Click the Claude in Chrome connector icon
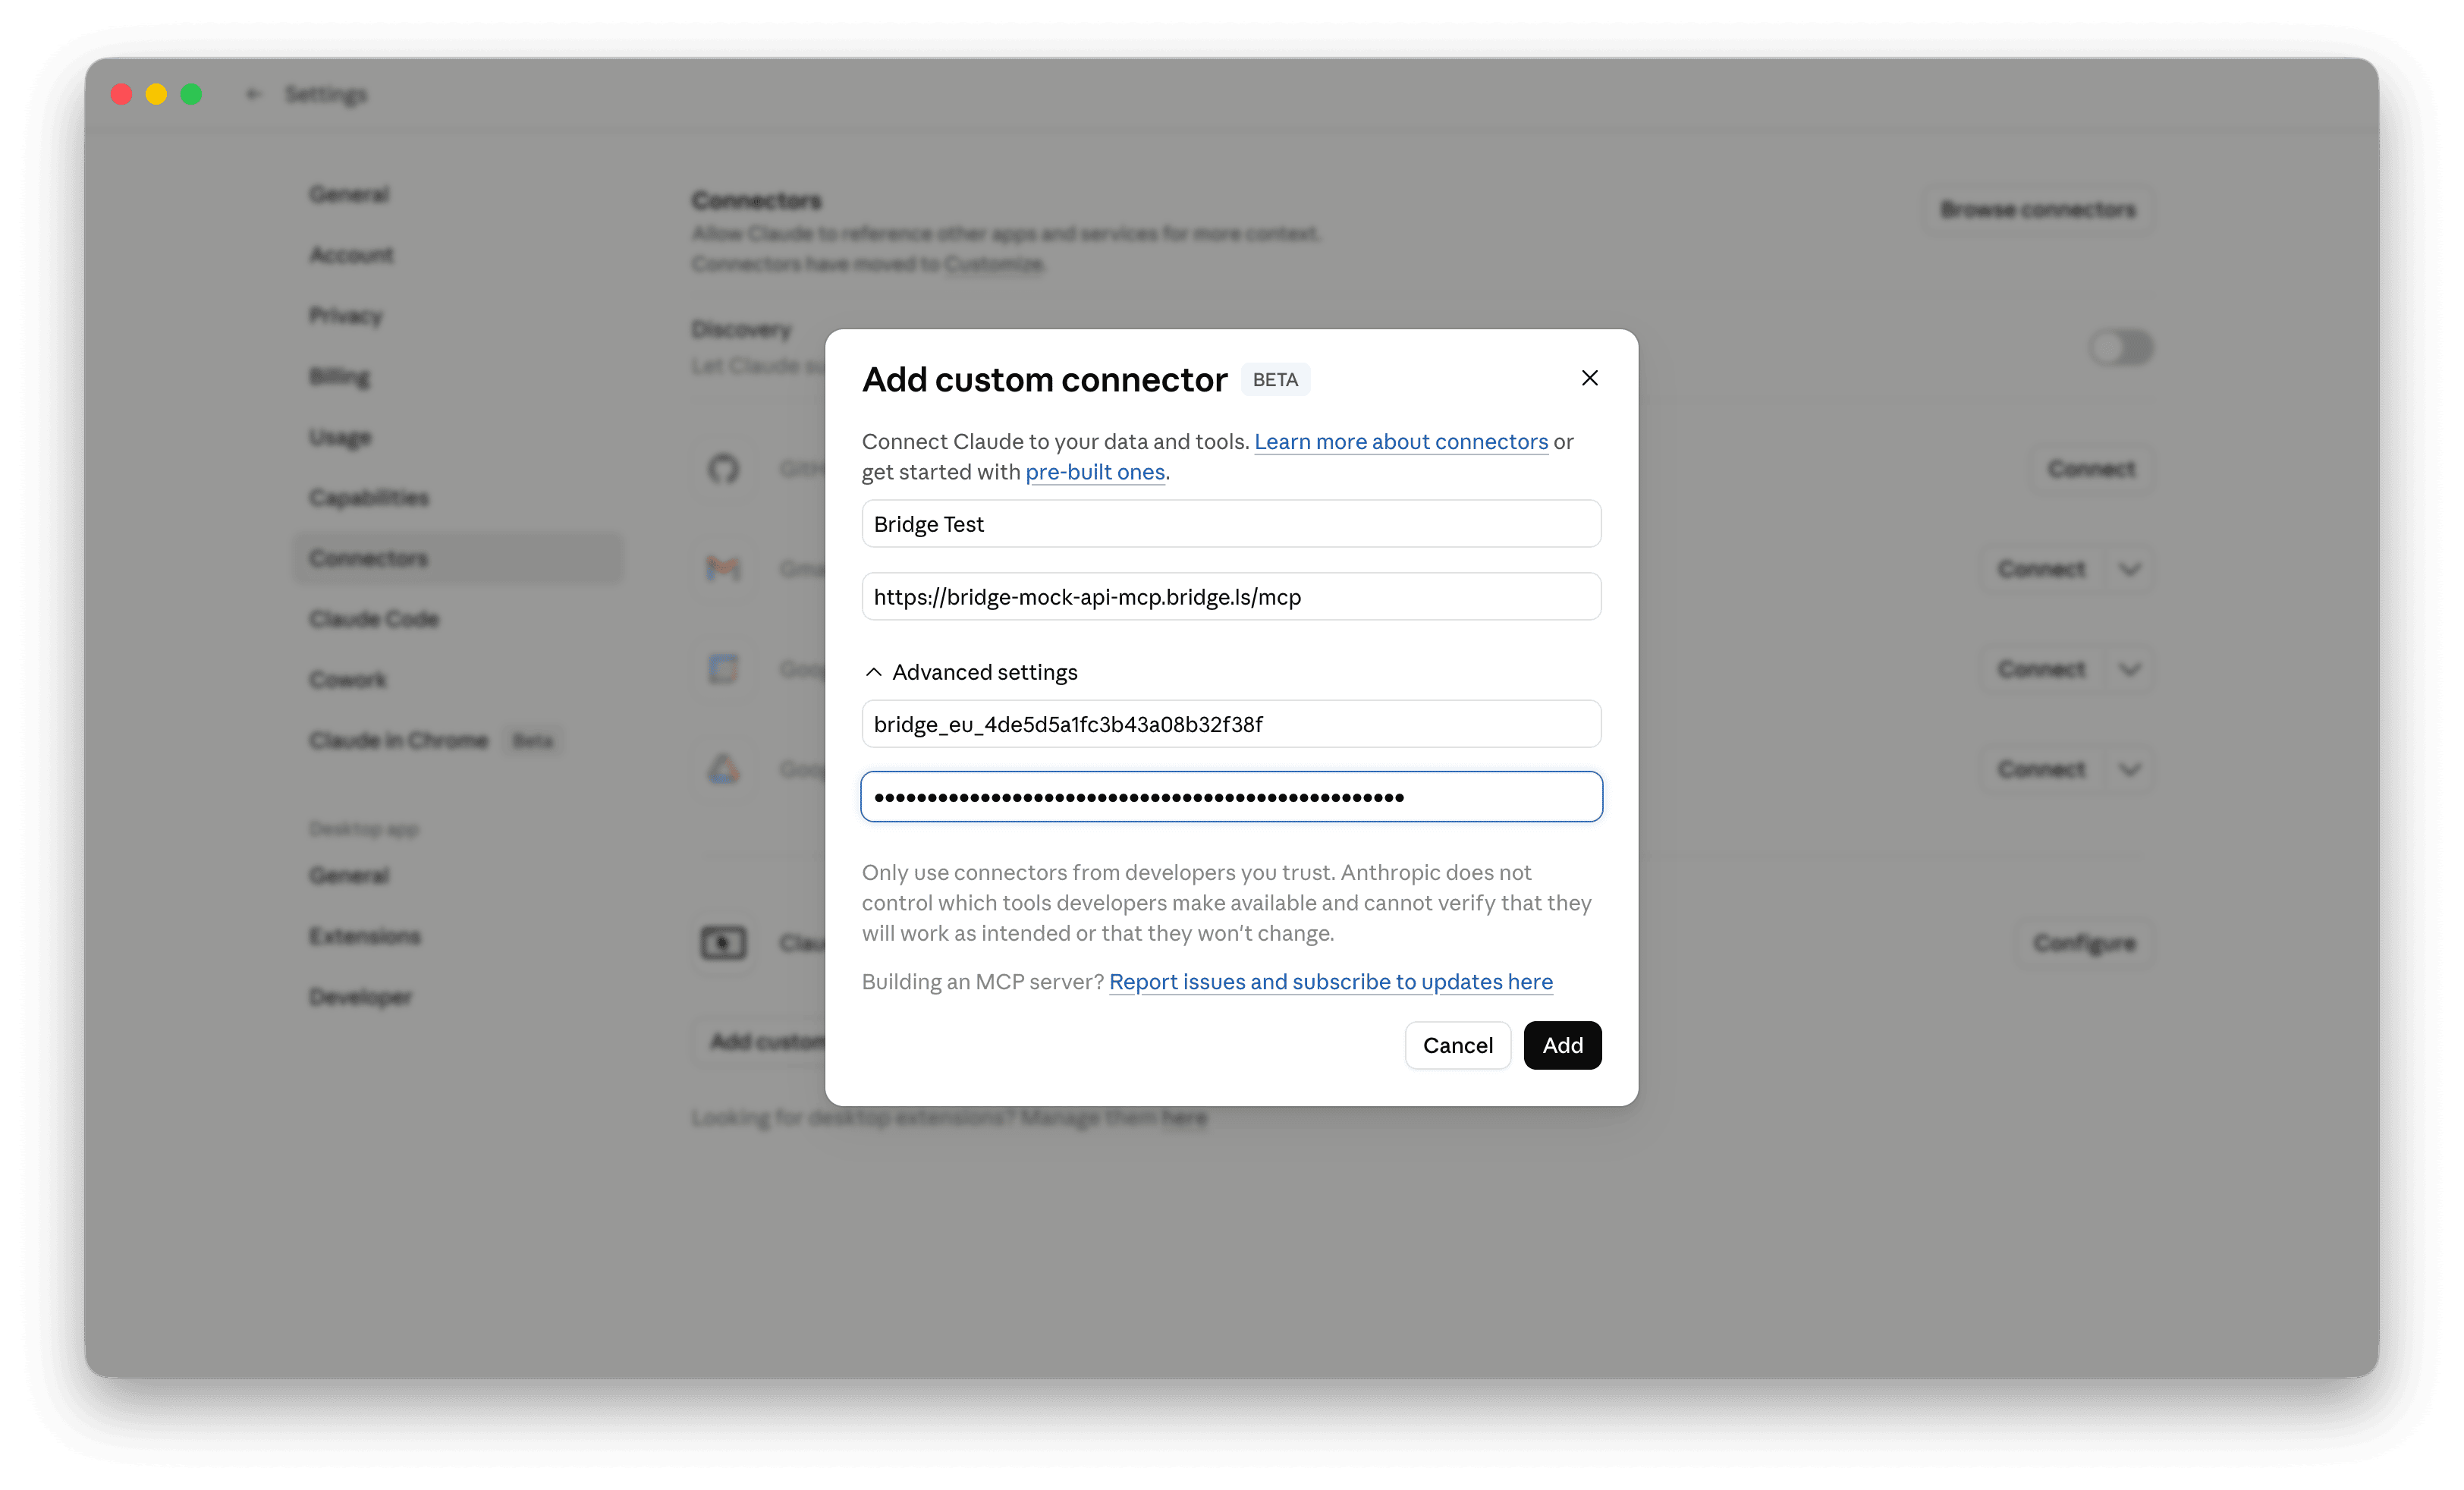Image resolution: width=2464 pixels, height=1490 pixels. pos(723,943)
